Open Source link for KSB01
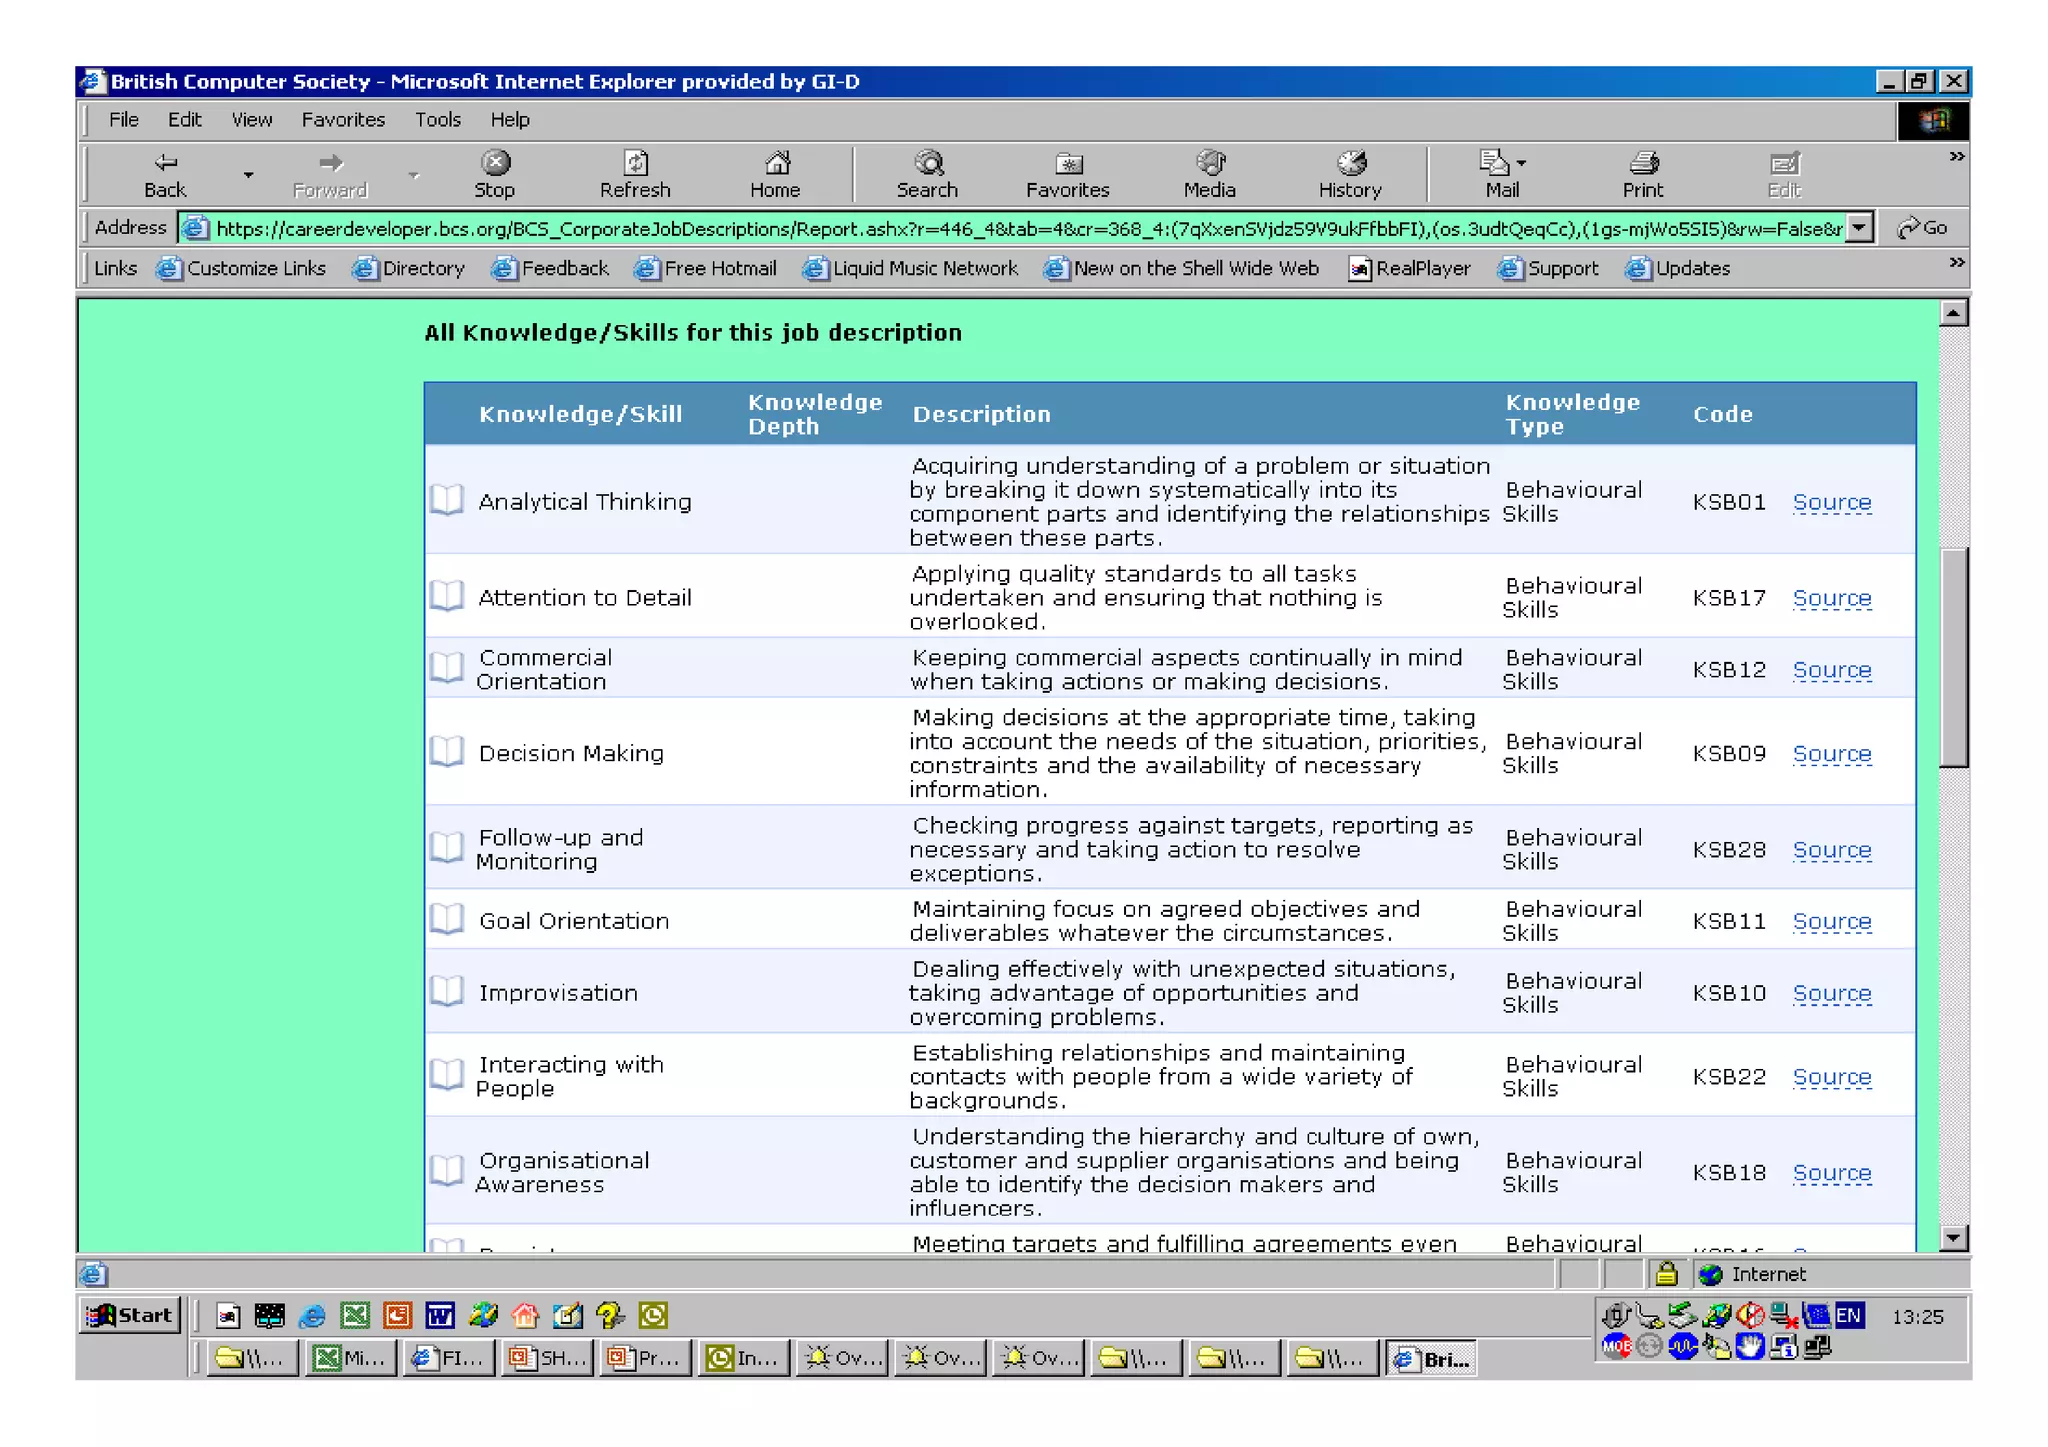Image resolution: width=2048 pixels, height=1447 pixels. click(x=1831, y=502)
